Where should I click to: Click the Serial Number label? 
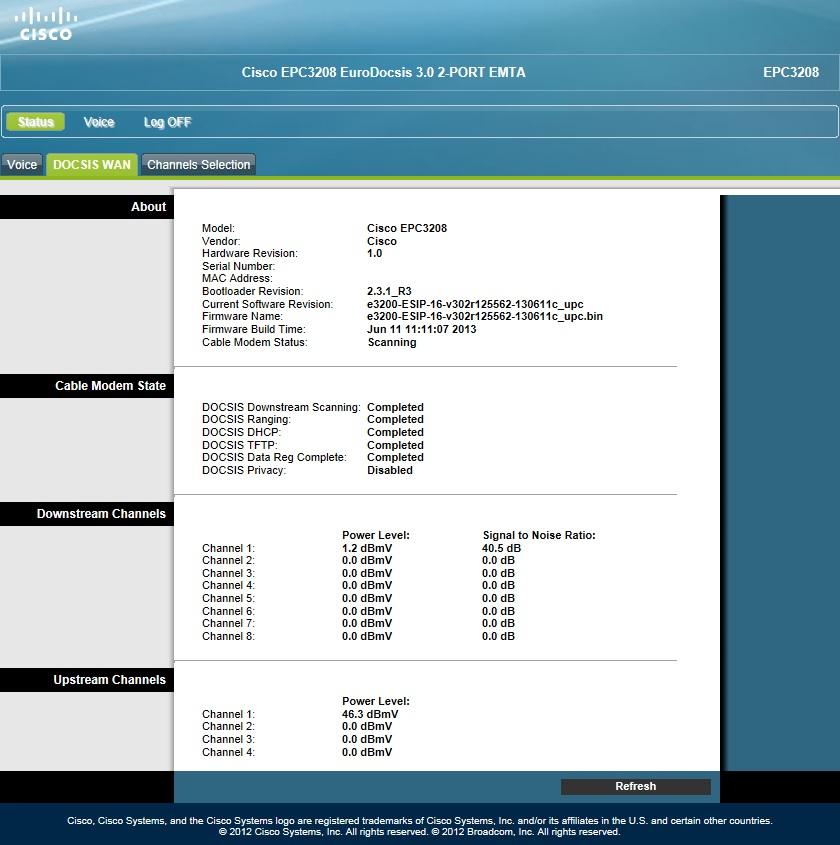238,266
